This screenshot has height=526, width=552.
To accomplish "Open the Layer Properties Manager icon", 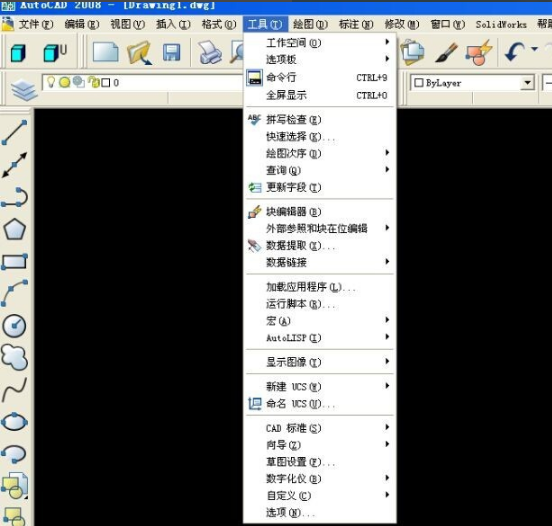I will point(24,90).
